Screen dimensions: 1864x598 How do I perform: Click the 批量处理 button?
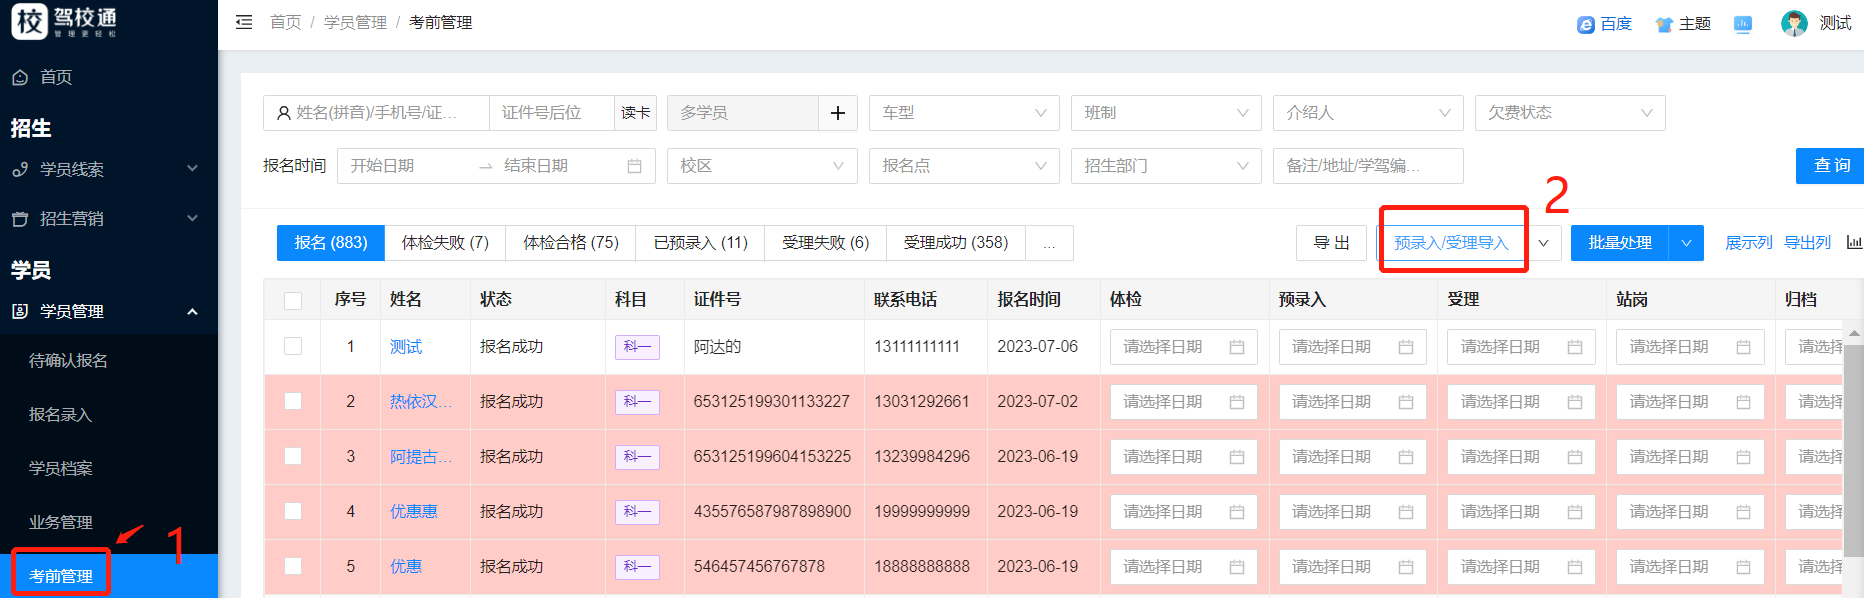(1620, 243)
